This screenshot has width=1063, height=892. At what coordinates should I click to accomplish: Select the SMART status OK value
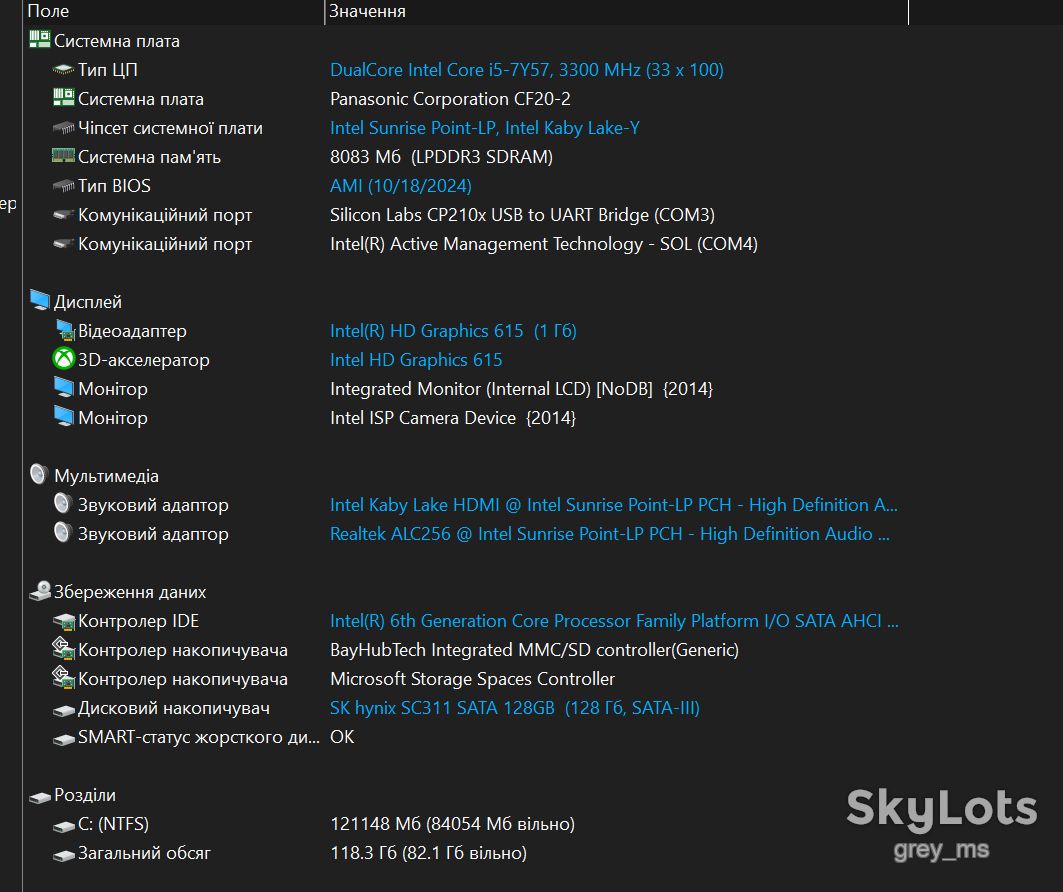[342, 737]
